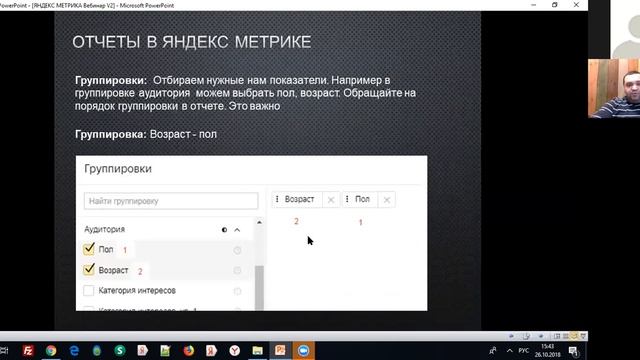Click the 'Группировки' panel heading
Image resolution: width=640 pixels, height=360 pixels.
(118, 169)
